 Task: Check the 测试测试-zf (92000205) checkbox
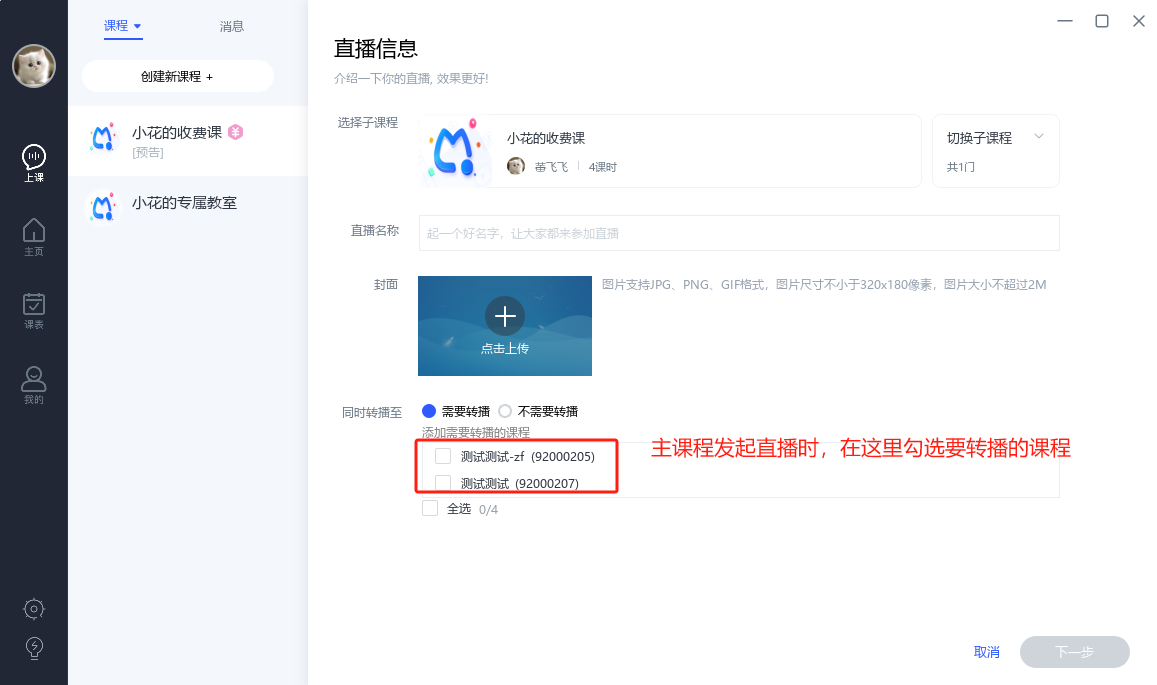pyautogui.click(x=443, y=456)
